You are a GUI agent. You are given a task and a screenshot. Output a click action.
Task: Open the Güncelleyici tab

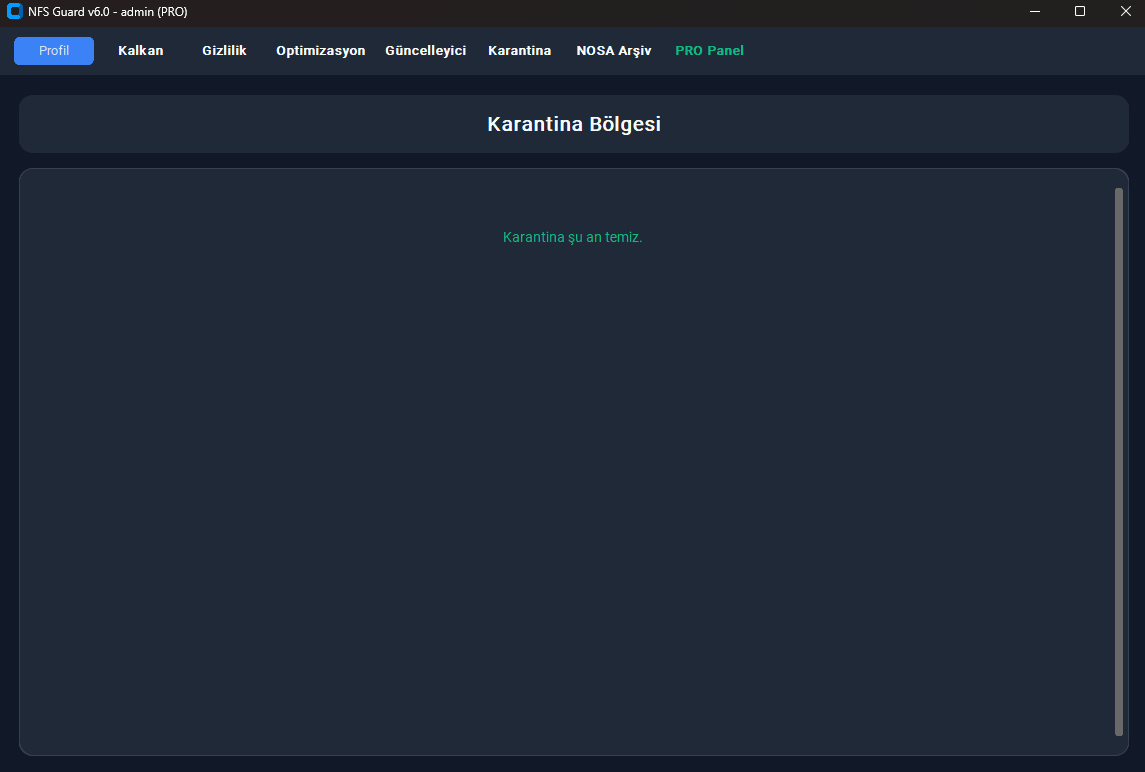click(426, 50)
